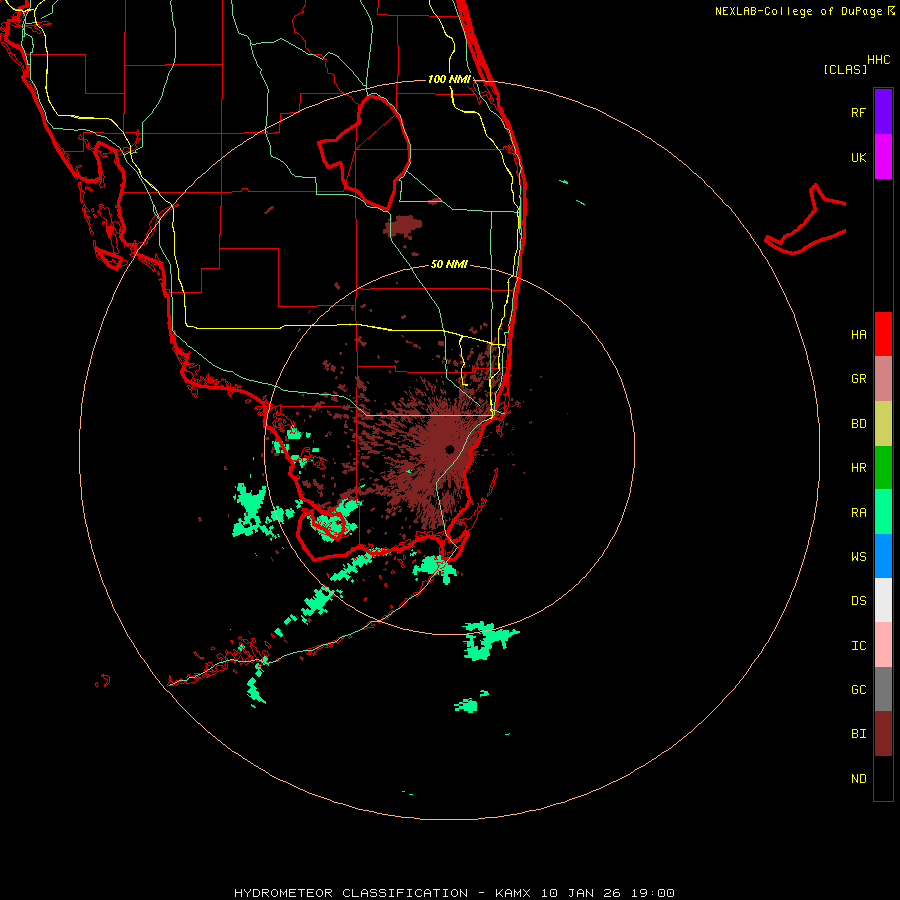Click the HR legend label
Image resolution: width=900 pixels, height=900 pixels.
tap(858, 468)
